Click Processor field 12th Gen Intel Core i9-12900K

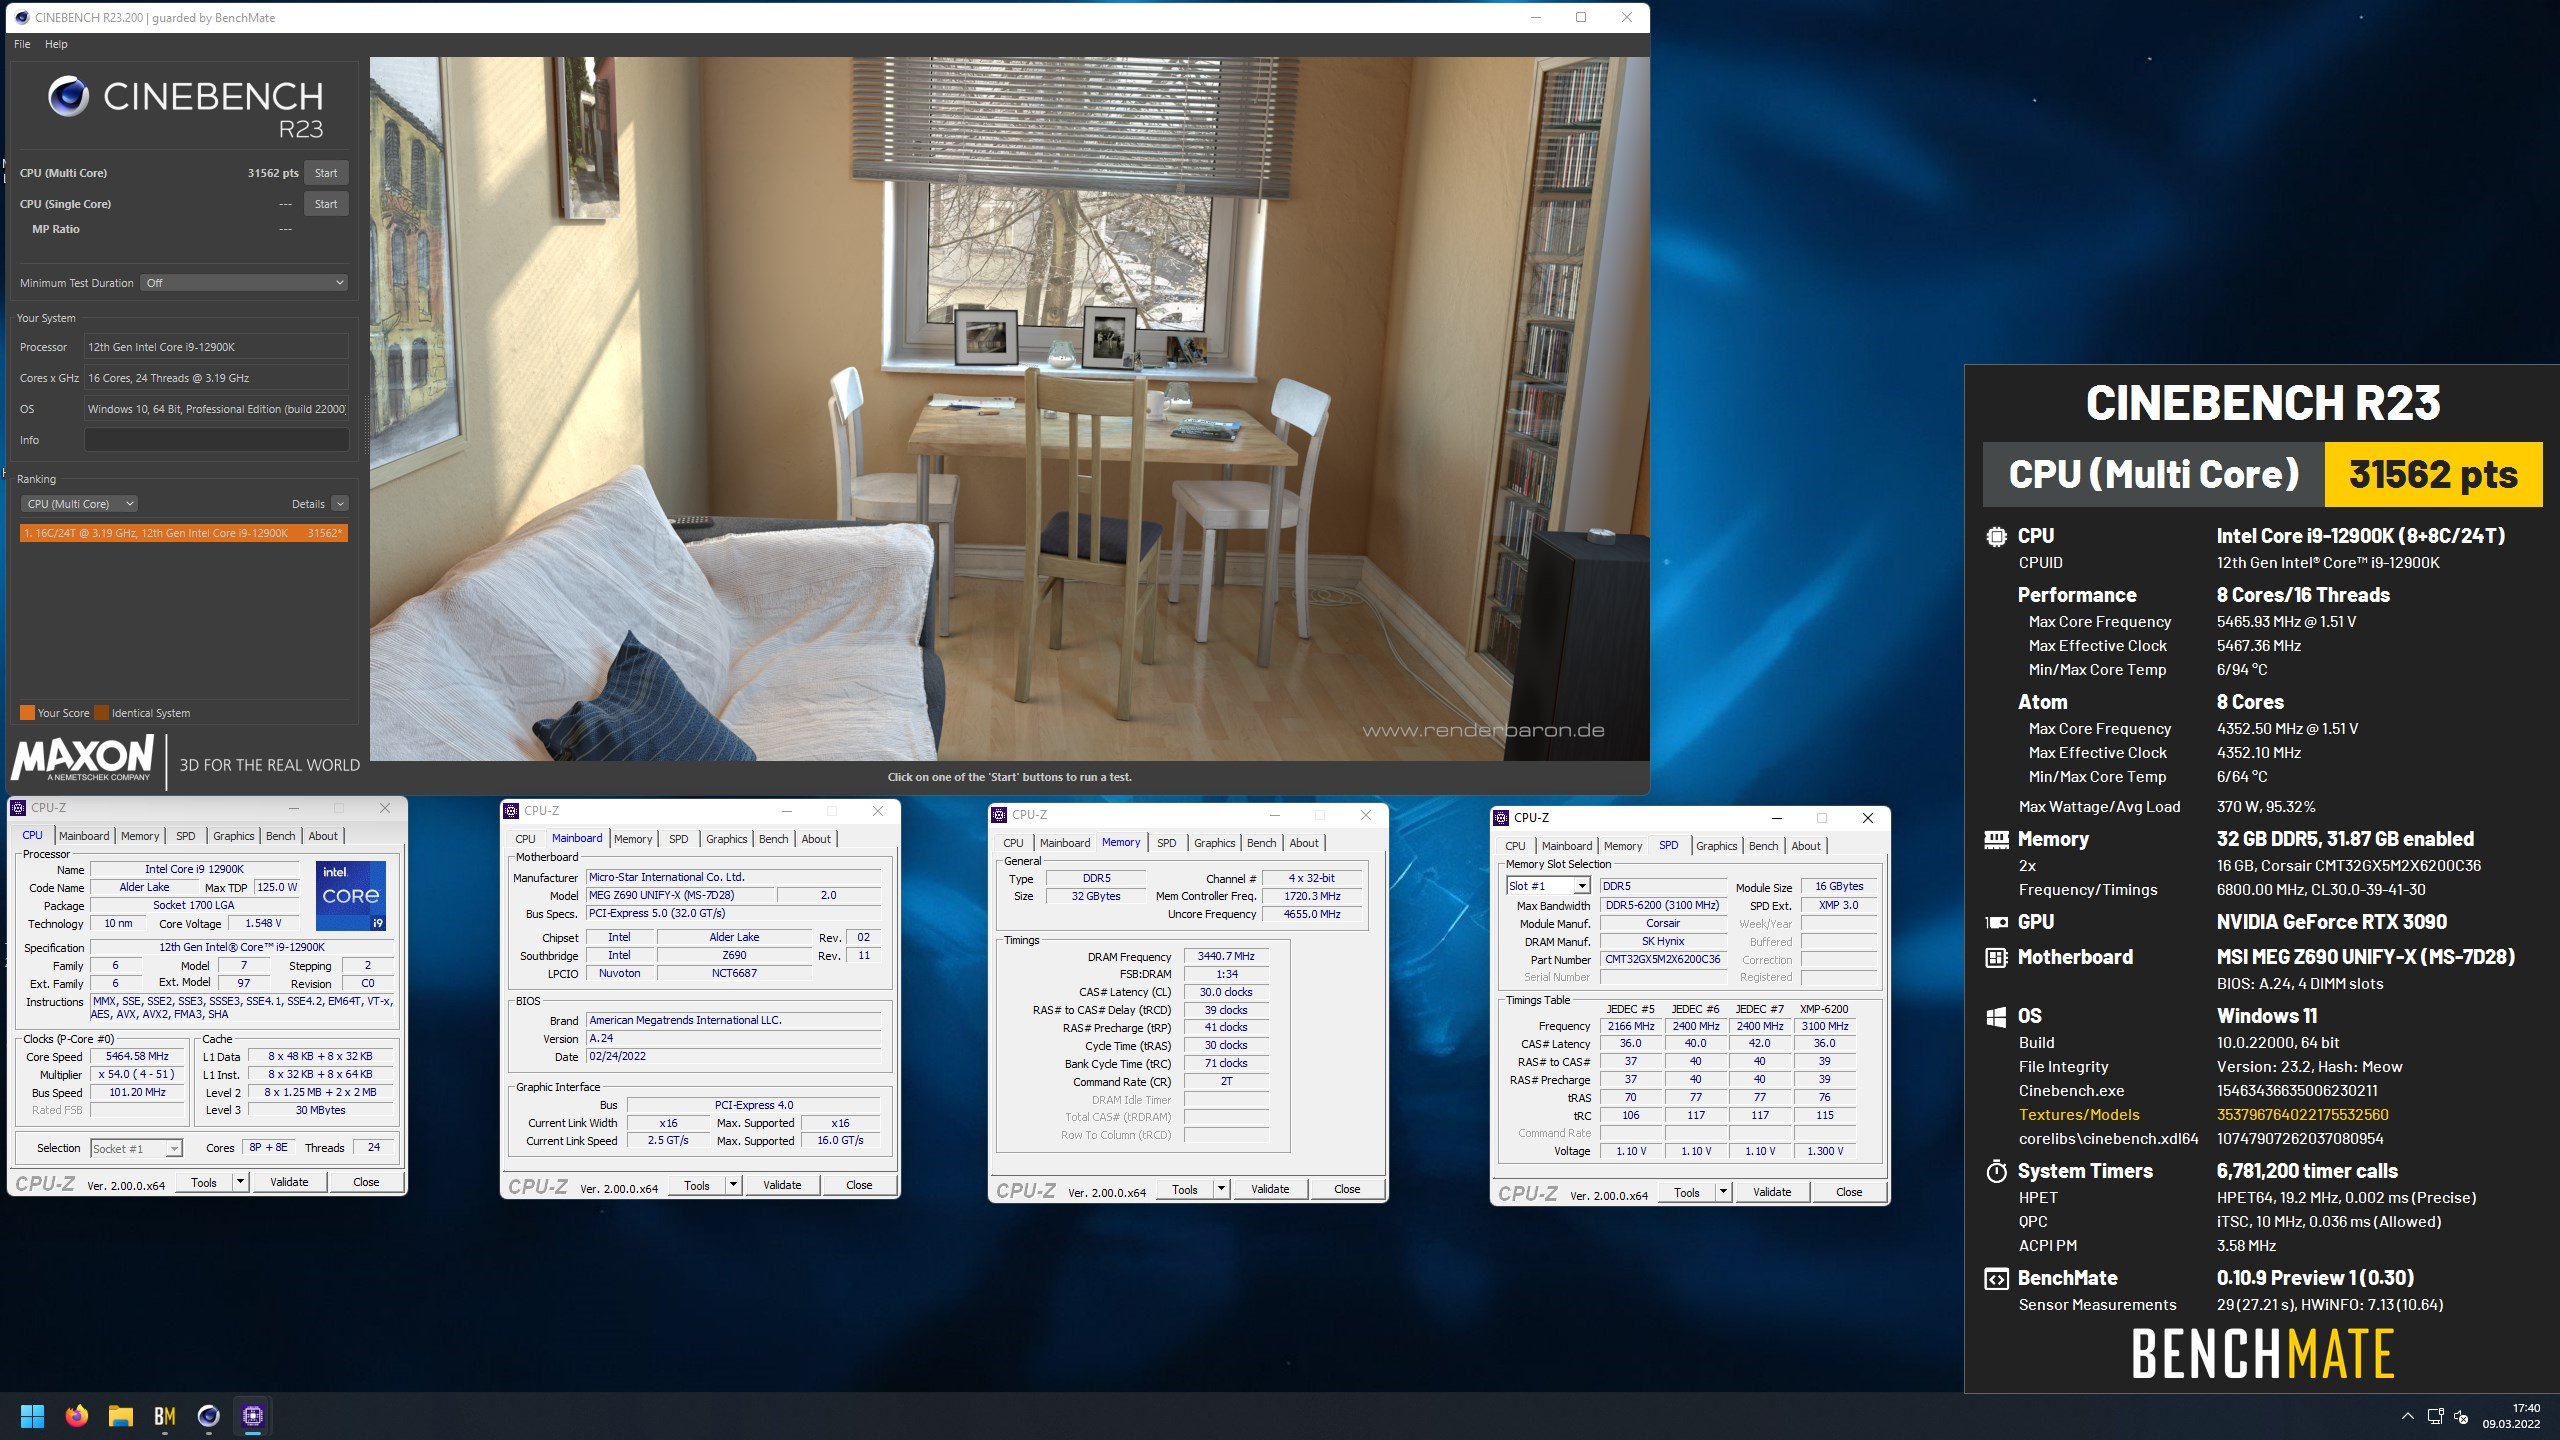(216, 347)
